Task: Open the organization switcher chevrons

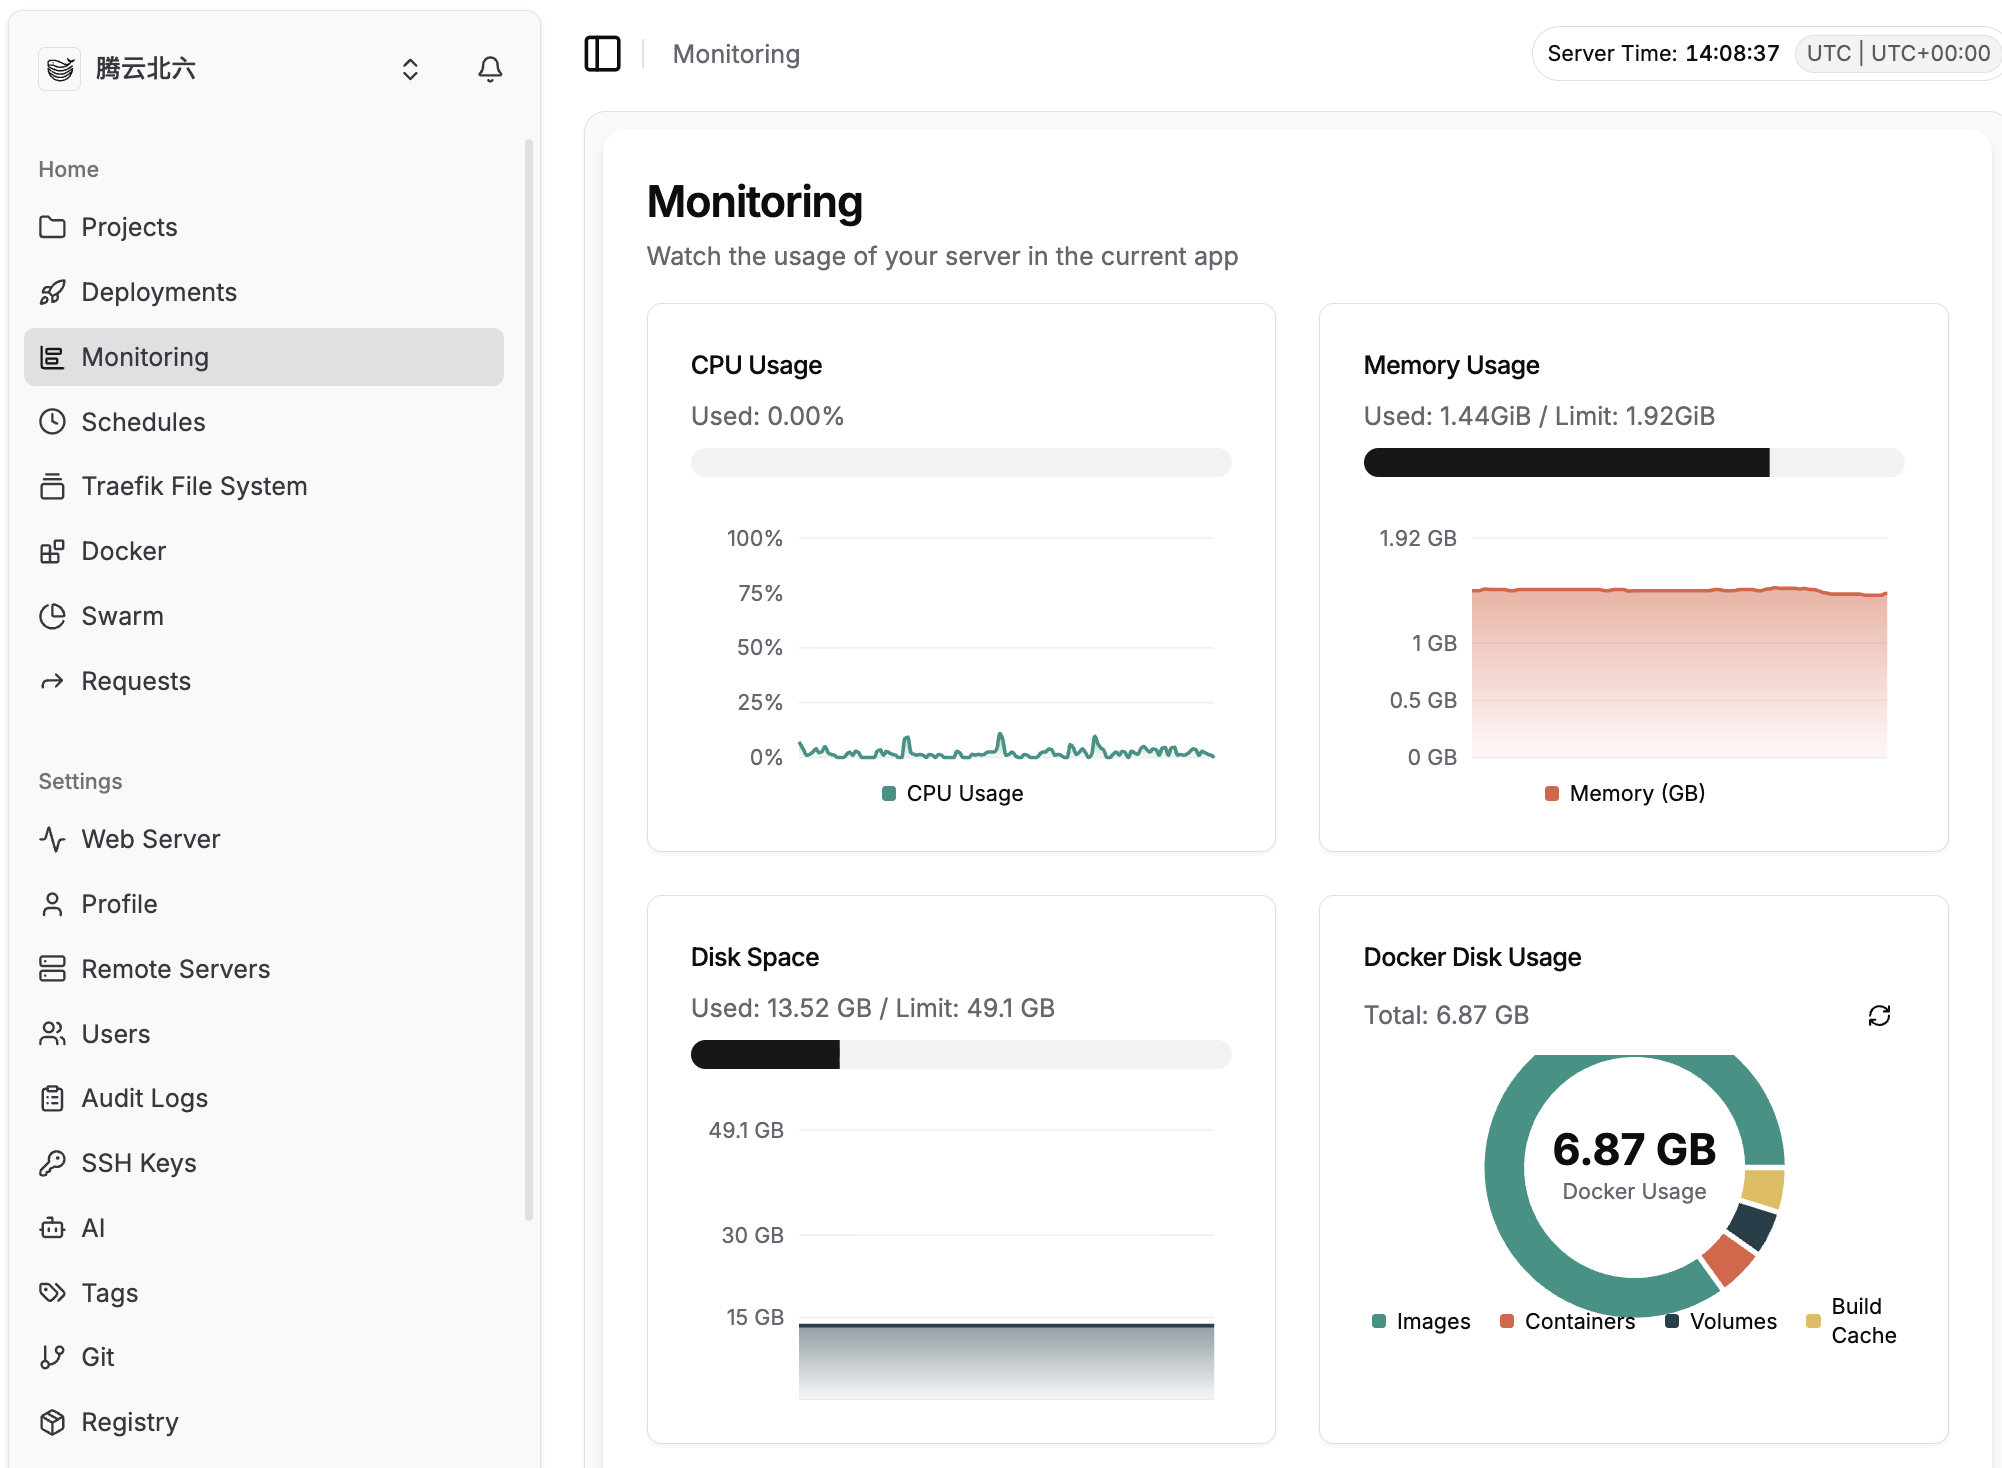Action: point(410,69)
